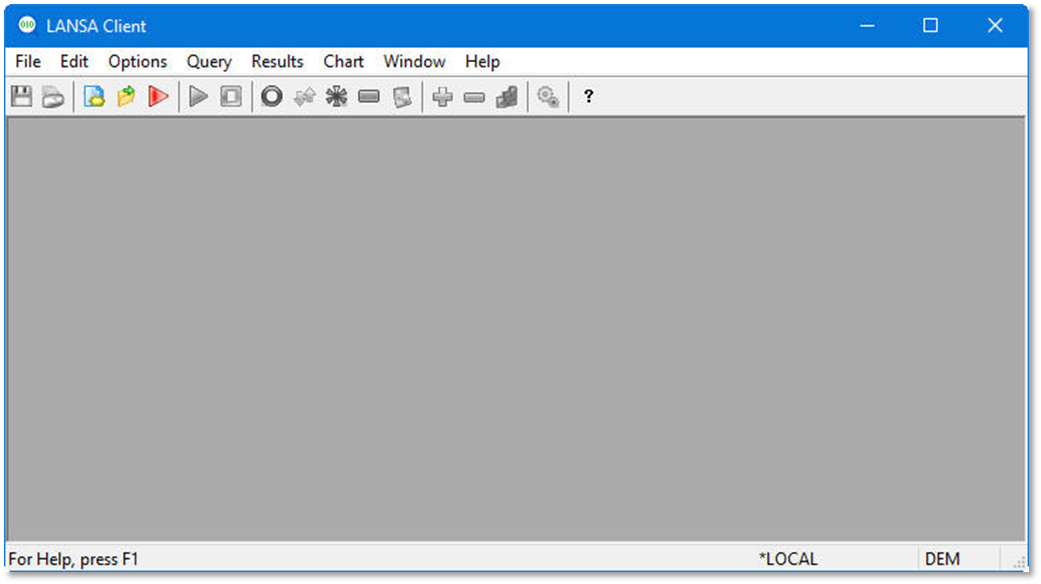Click the 'For Help, press F1' status text

[73, 559]
